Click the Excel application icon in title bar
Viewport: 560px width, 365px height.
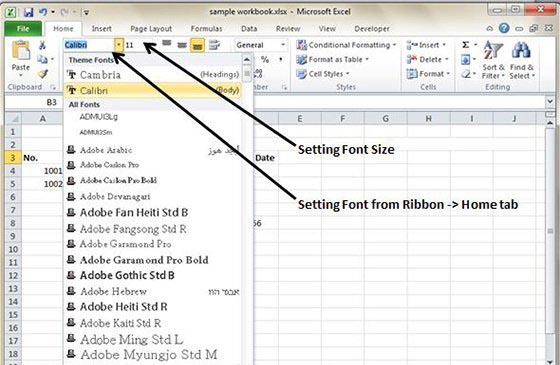[x=11, y=12]
